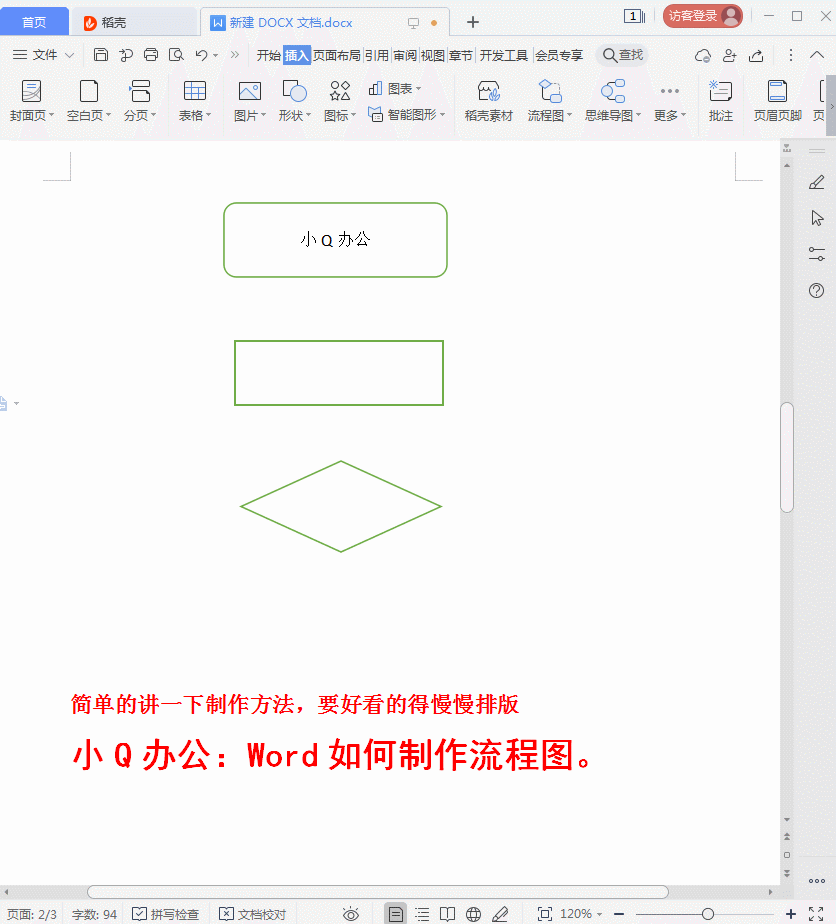Insert a cover page (封面页)
The height and width of the screenshot is (924, 836).
click(31, 101)
